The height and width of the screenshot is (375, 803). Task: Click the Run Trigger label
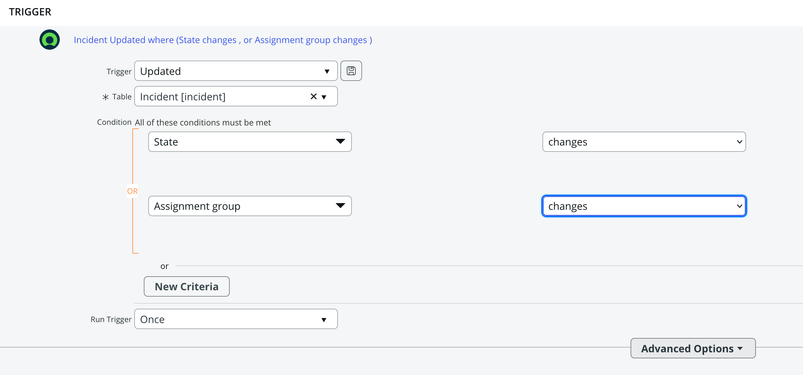(111, 319)
